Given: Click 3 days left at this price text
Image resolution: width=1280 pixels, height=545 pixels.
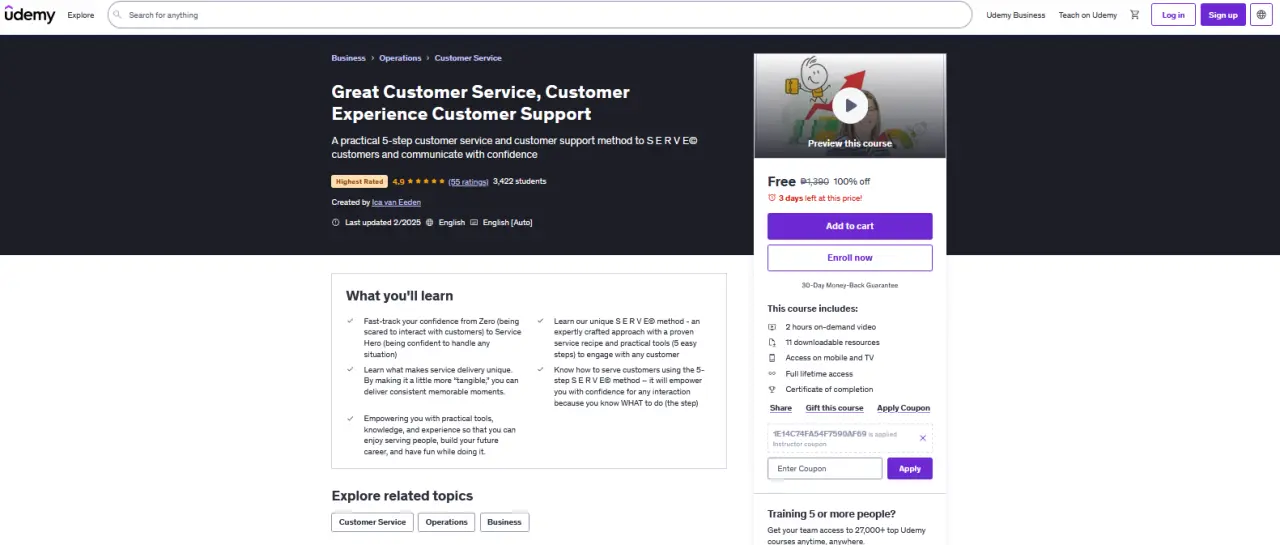Looking at the screenshot, I should (x=820, y=198).
